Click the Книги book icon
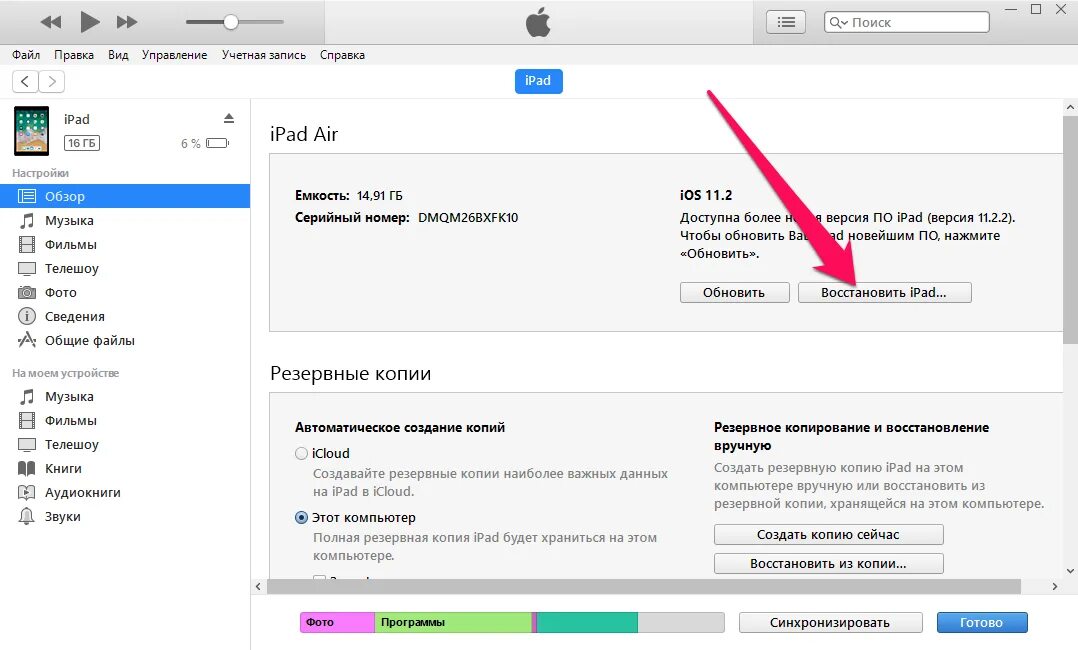Viewport: 1078px width, 650px height. pos(27,468)
